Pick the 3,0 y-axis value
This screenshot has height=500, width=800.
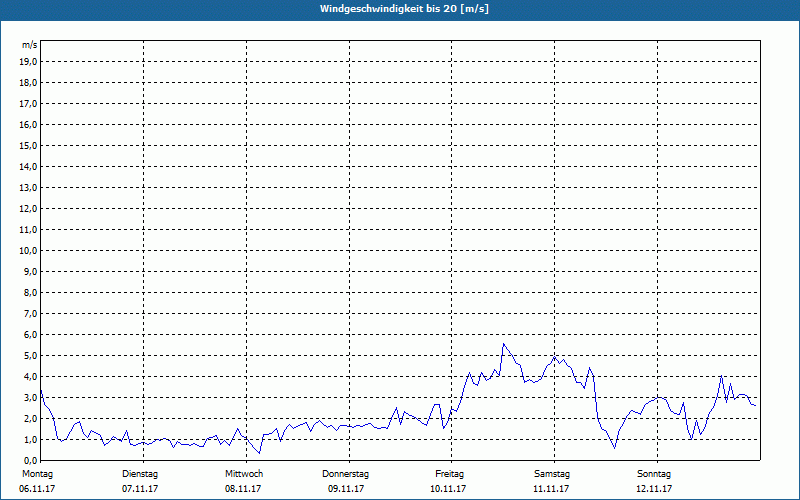[x=31, y=397]
